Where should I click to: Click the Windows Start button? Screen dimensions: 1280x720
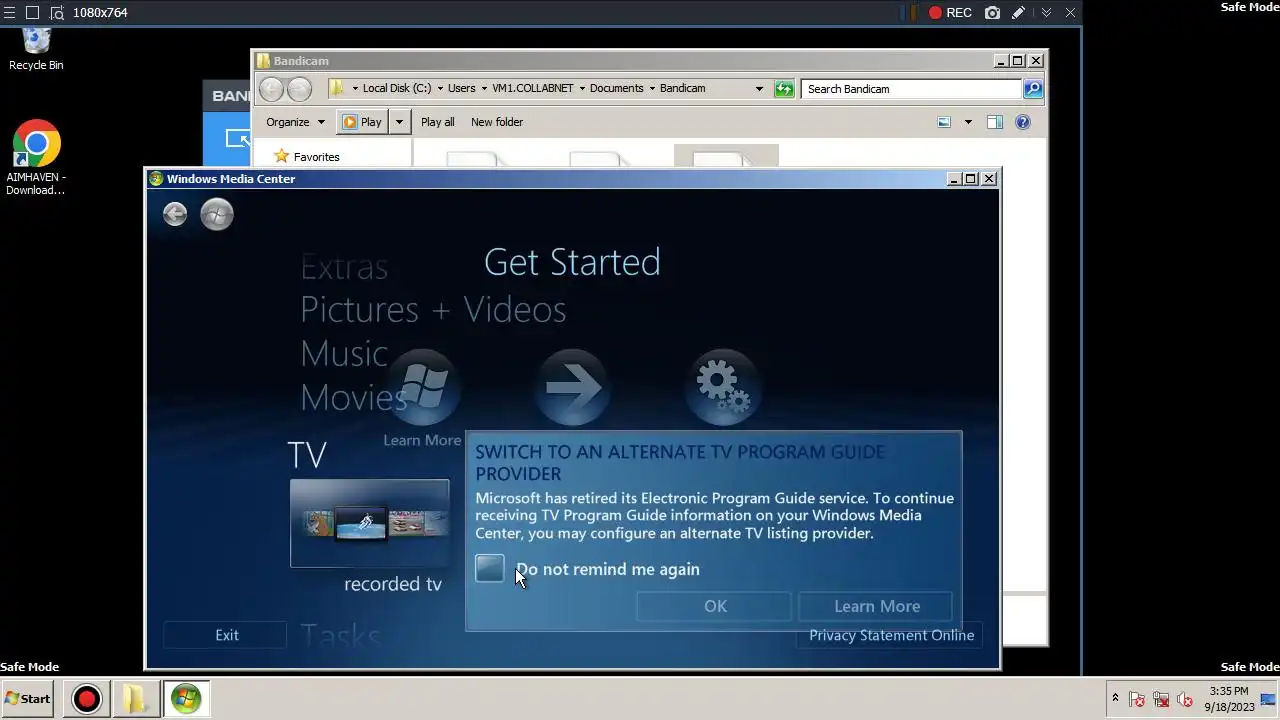(28, 699)
